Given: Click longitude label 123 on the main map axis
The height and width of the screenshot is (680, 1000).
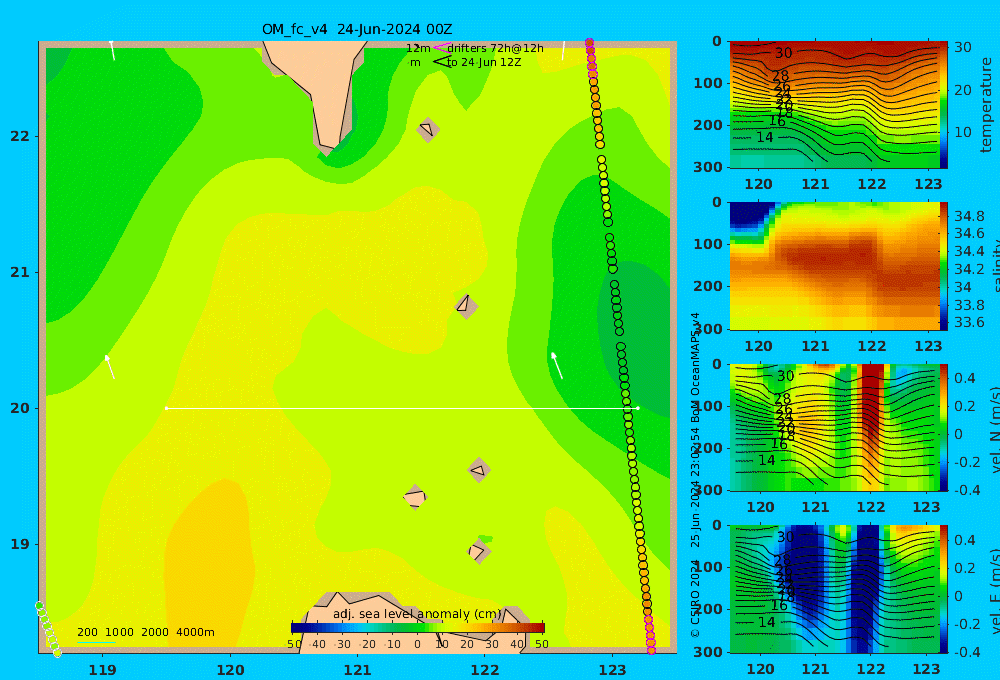Looking at the screenshot, I should (x=613, y=670).
